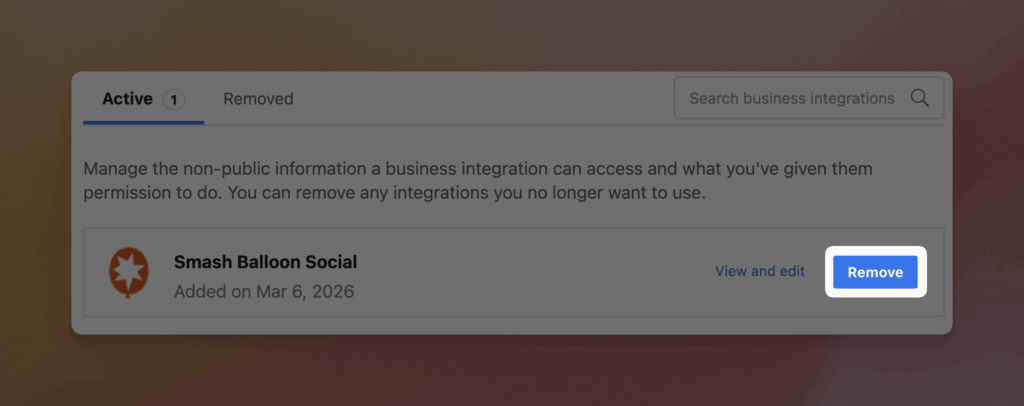The image size is (1024, 406).
Task: Click the blank area right of Removed tab
Action: tap(480, 99)
